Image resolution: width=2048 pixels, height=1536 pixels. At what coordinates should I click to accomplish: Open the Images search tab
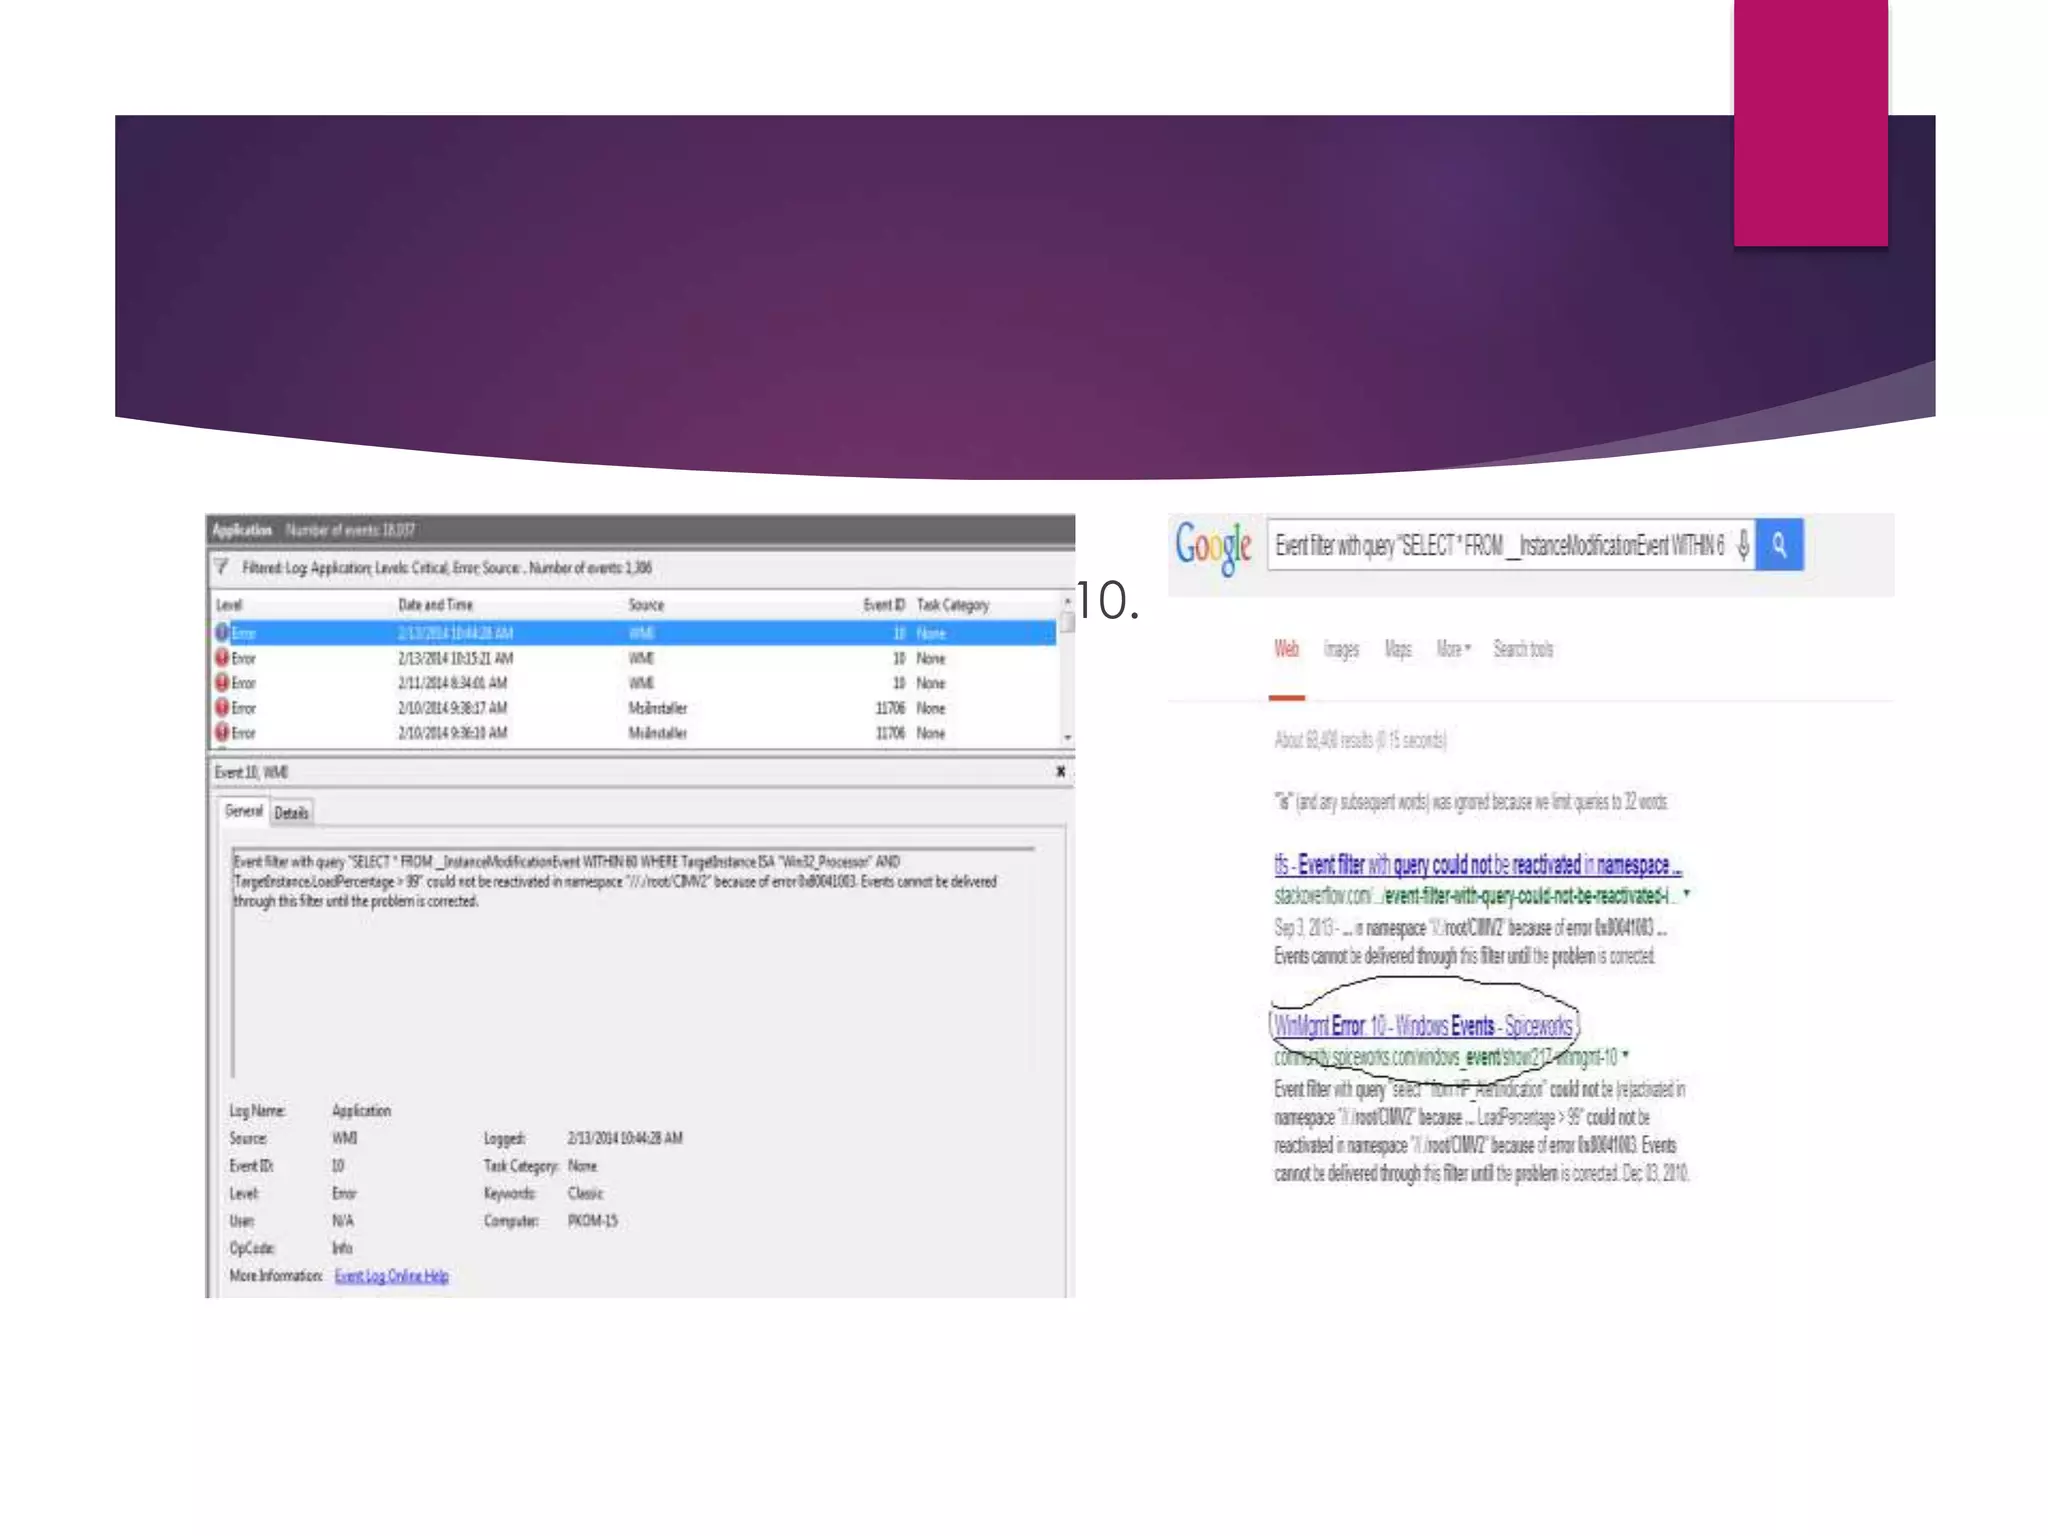[1341, 650]
